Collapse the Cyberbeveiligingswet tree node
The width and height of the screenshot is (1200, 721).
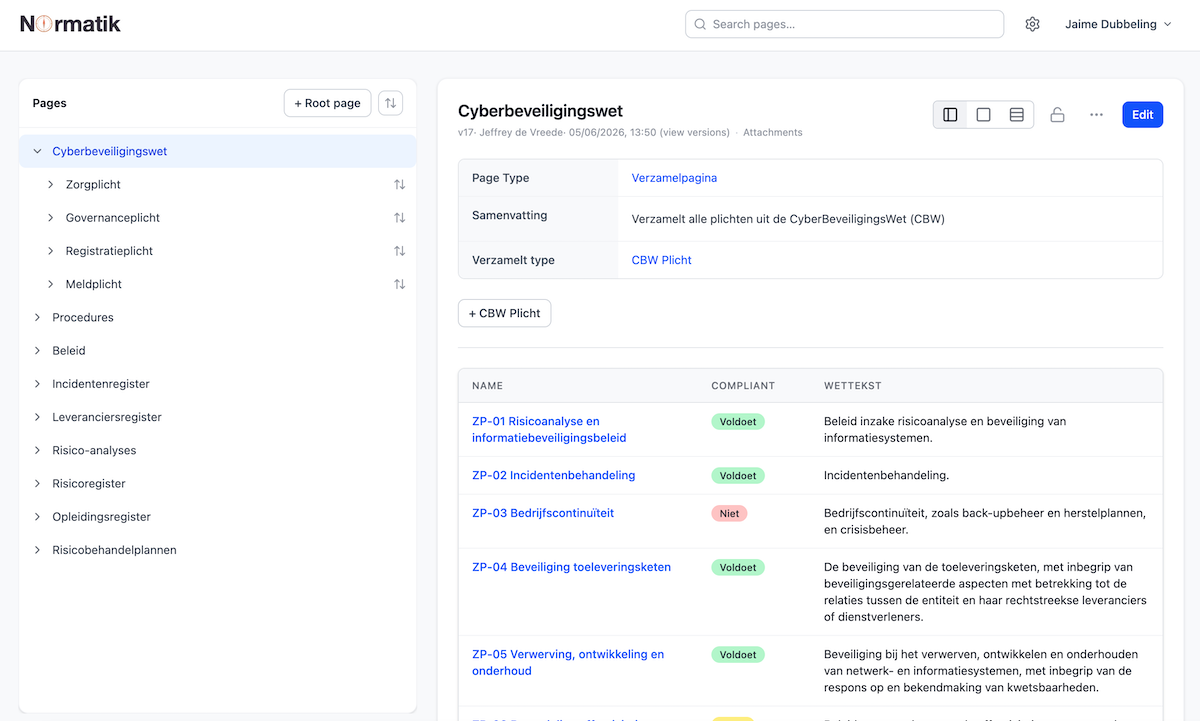pos(38,152)
